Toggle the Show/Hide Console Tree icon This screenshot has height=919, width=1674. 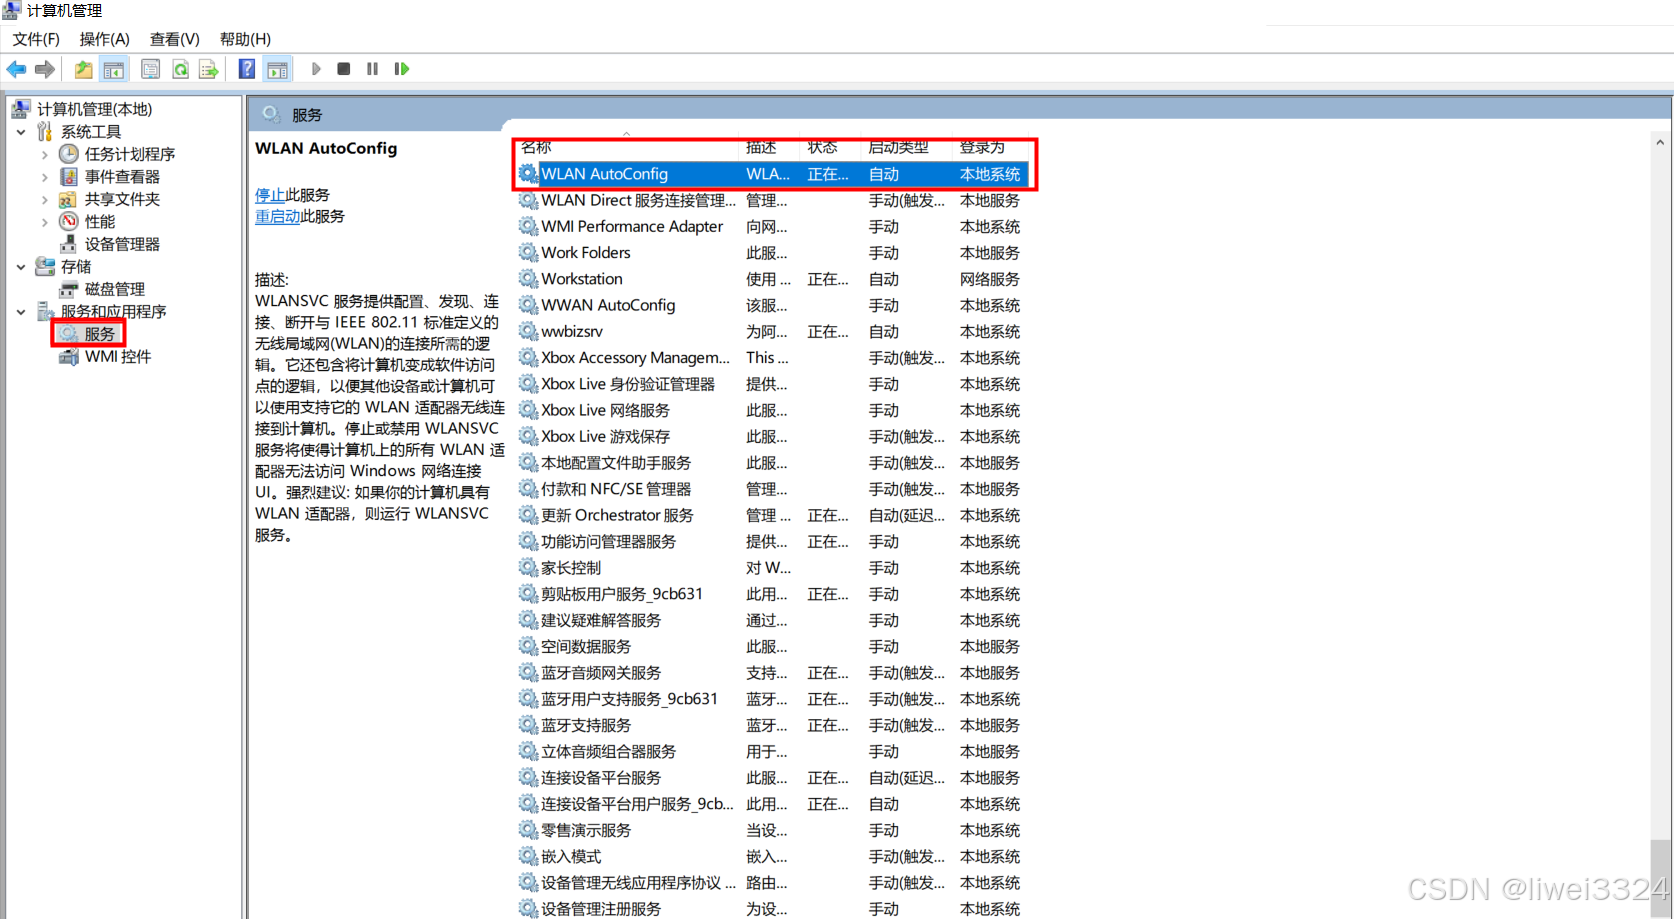click(114, 69)
